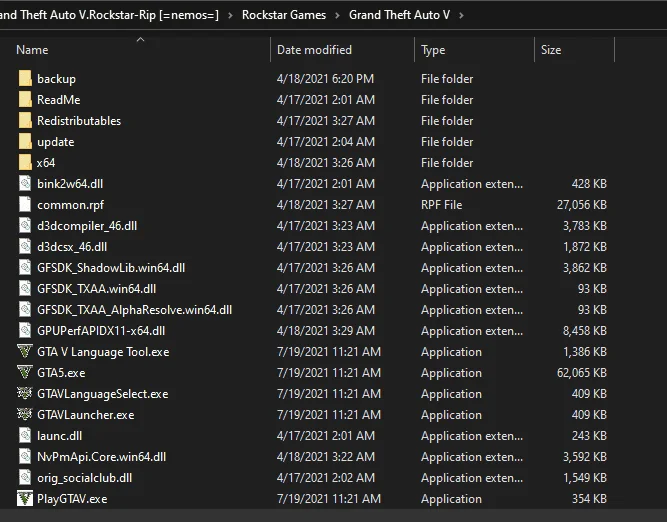Click the d3dcsx_46.dll file icon
The image size is (667, 522).
[x=25, y=246]
